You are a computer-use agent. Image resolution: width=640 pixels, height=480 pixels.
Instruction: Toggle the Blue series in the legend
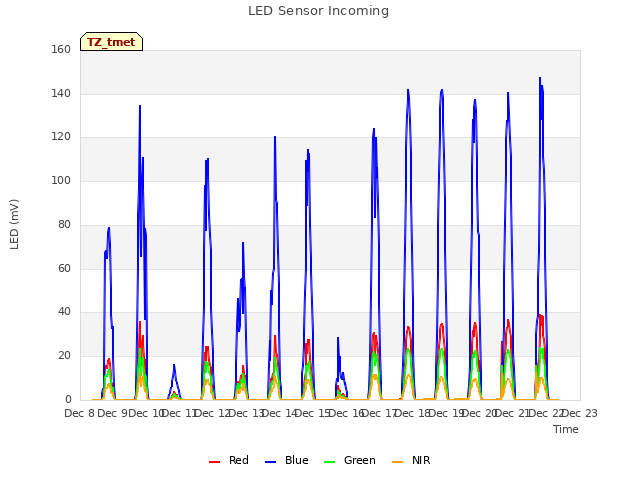tap(287, 460)
